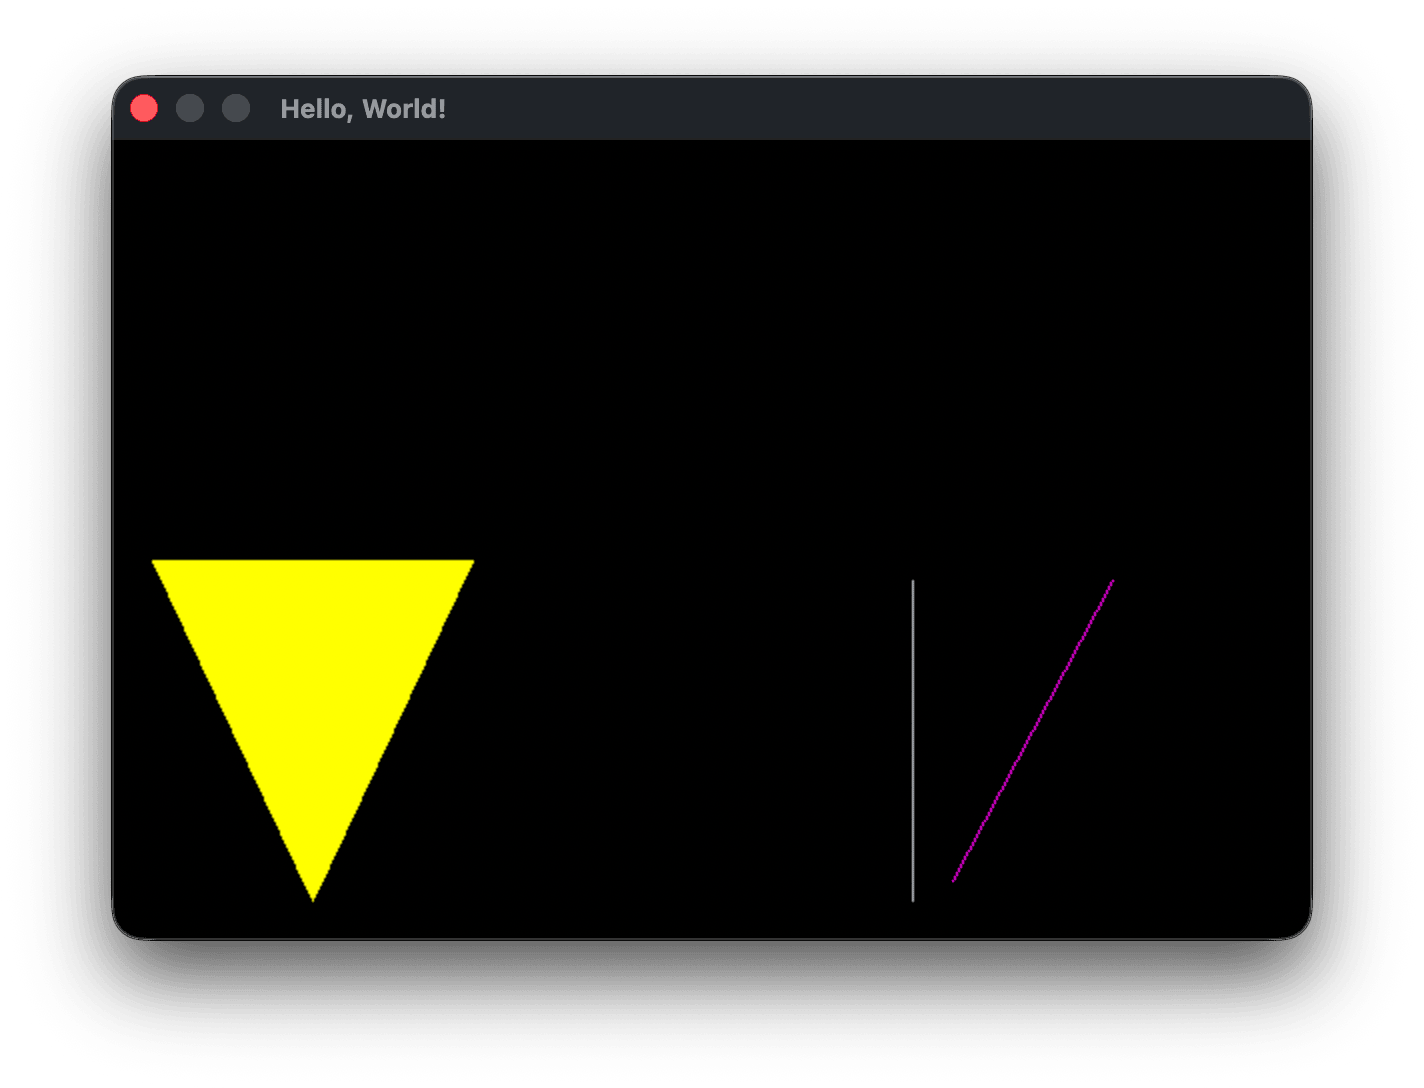Click the top of the white vertical line
Viewport: 1424px width, 1088px height.
pyautogui.click(x=913, y=582)
